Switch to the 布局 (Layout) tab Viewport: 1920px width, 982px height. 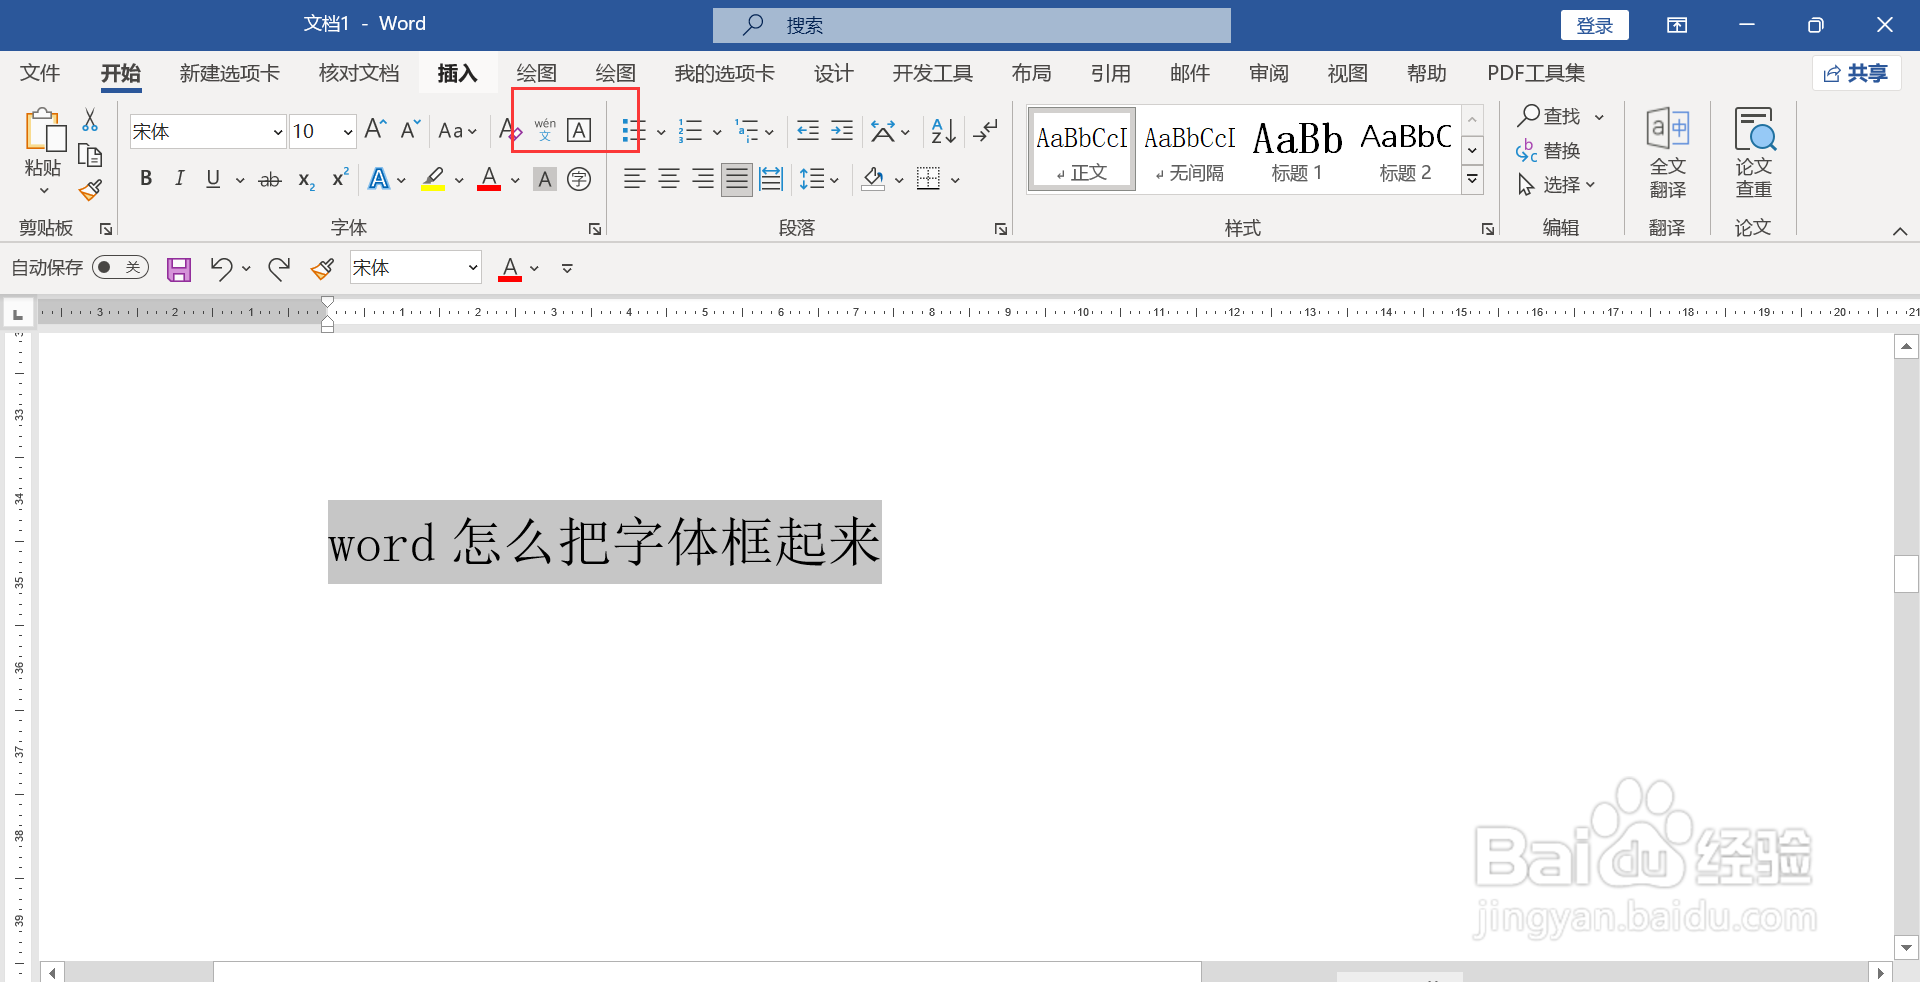pos(1031,73)
